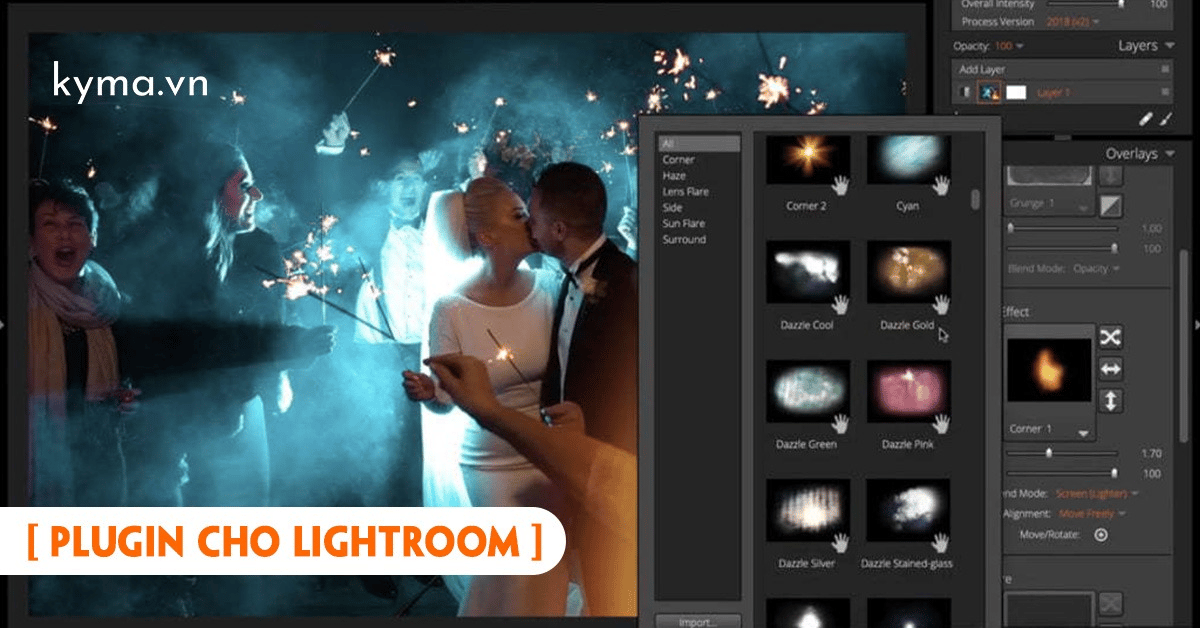Screen dimensions: 1200x628
Task: Select the All category in overlay list
Action: [698, 144]
